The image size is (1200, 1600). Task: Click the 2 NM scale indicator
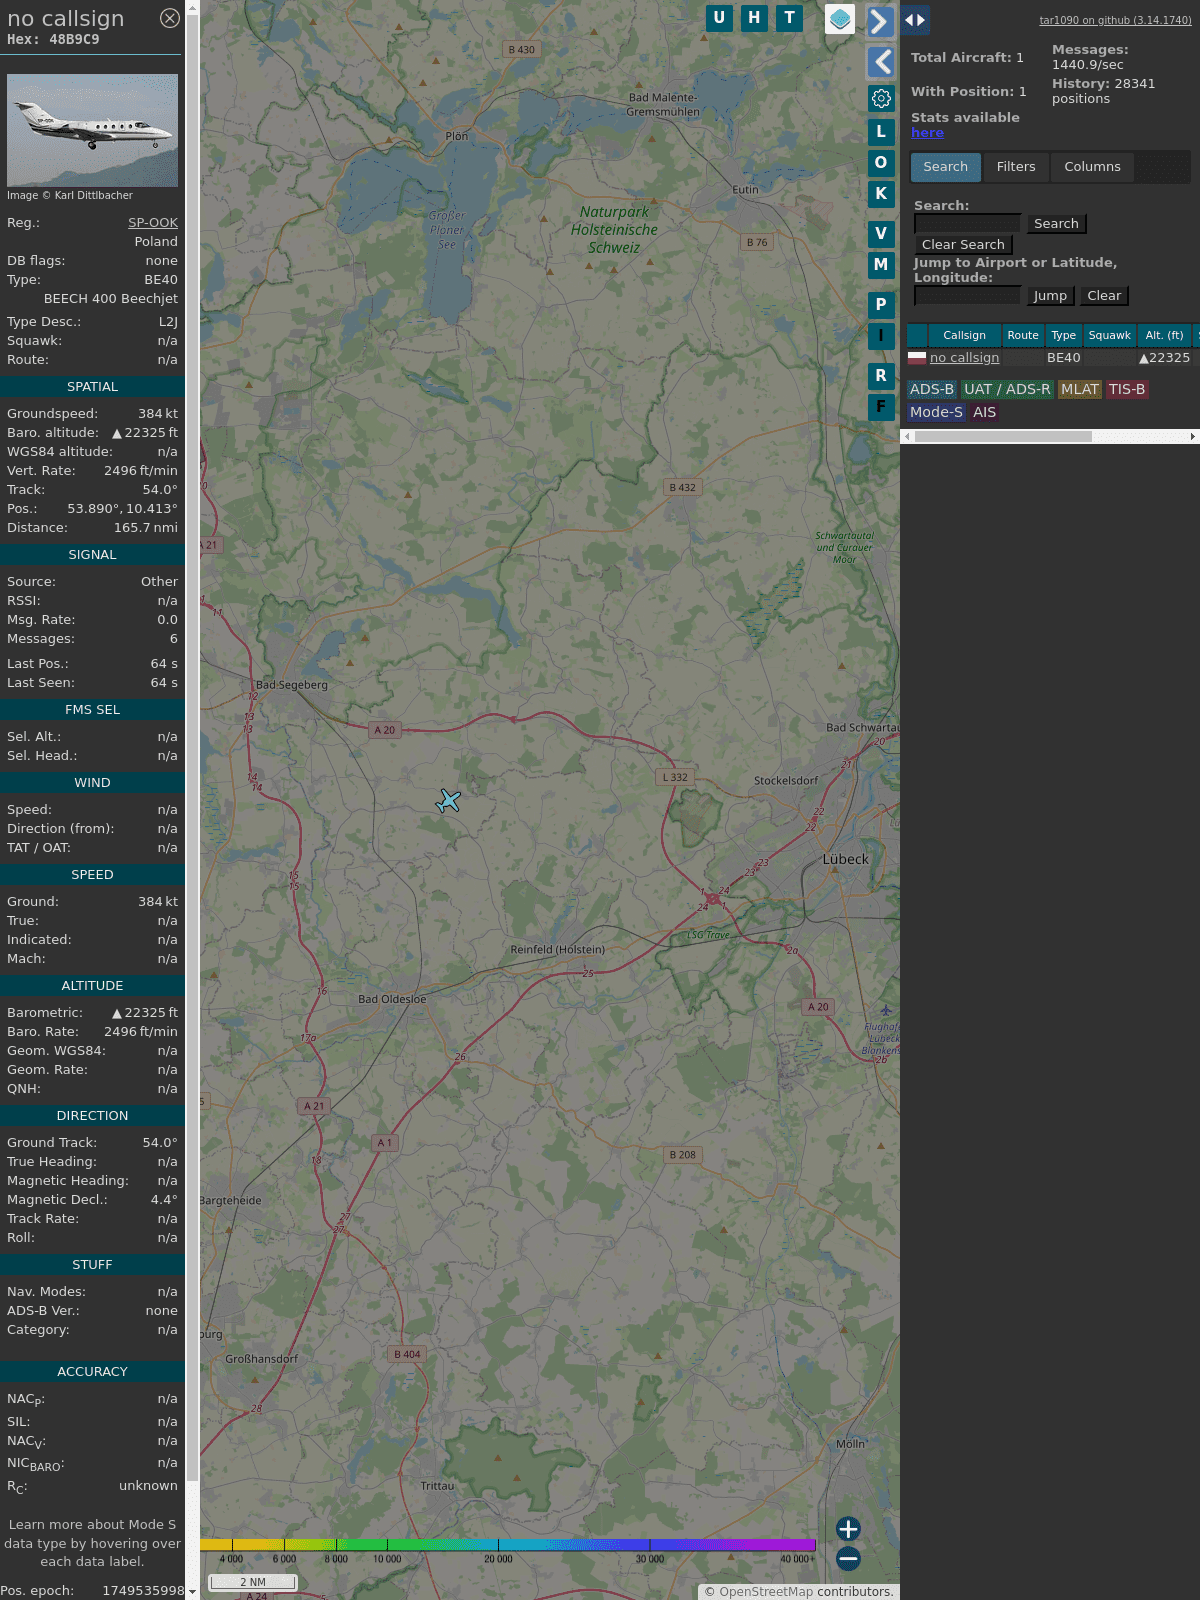click(x=253, y=1582)
